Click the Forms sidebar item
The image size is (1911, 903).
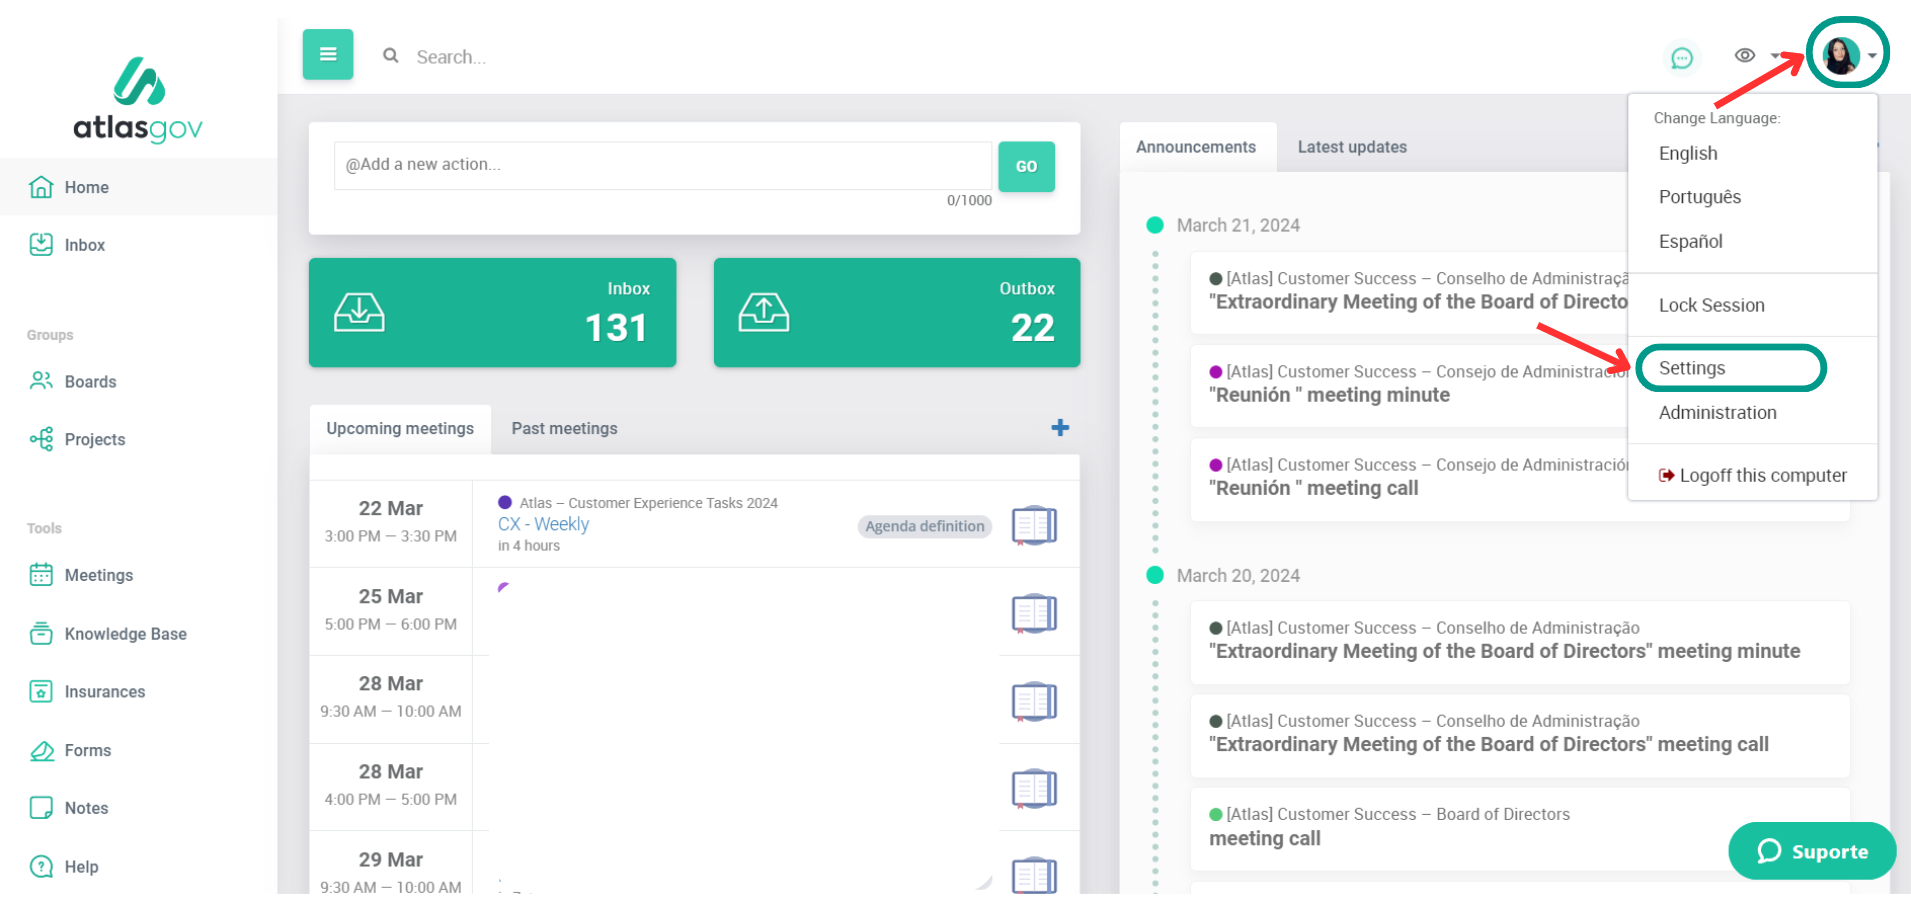(x=87, y=750)
